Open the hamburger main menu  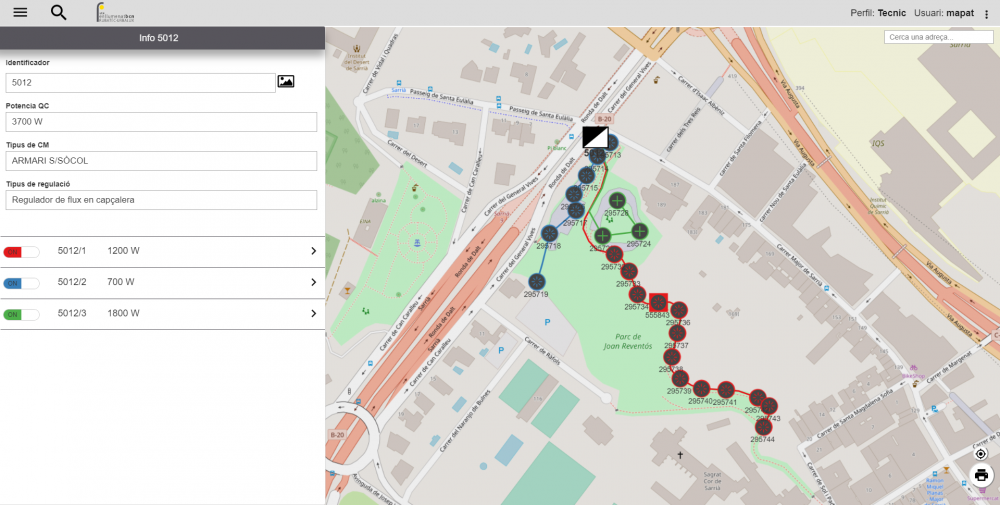20,12
